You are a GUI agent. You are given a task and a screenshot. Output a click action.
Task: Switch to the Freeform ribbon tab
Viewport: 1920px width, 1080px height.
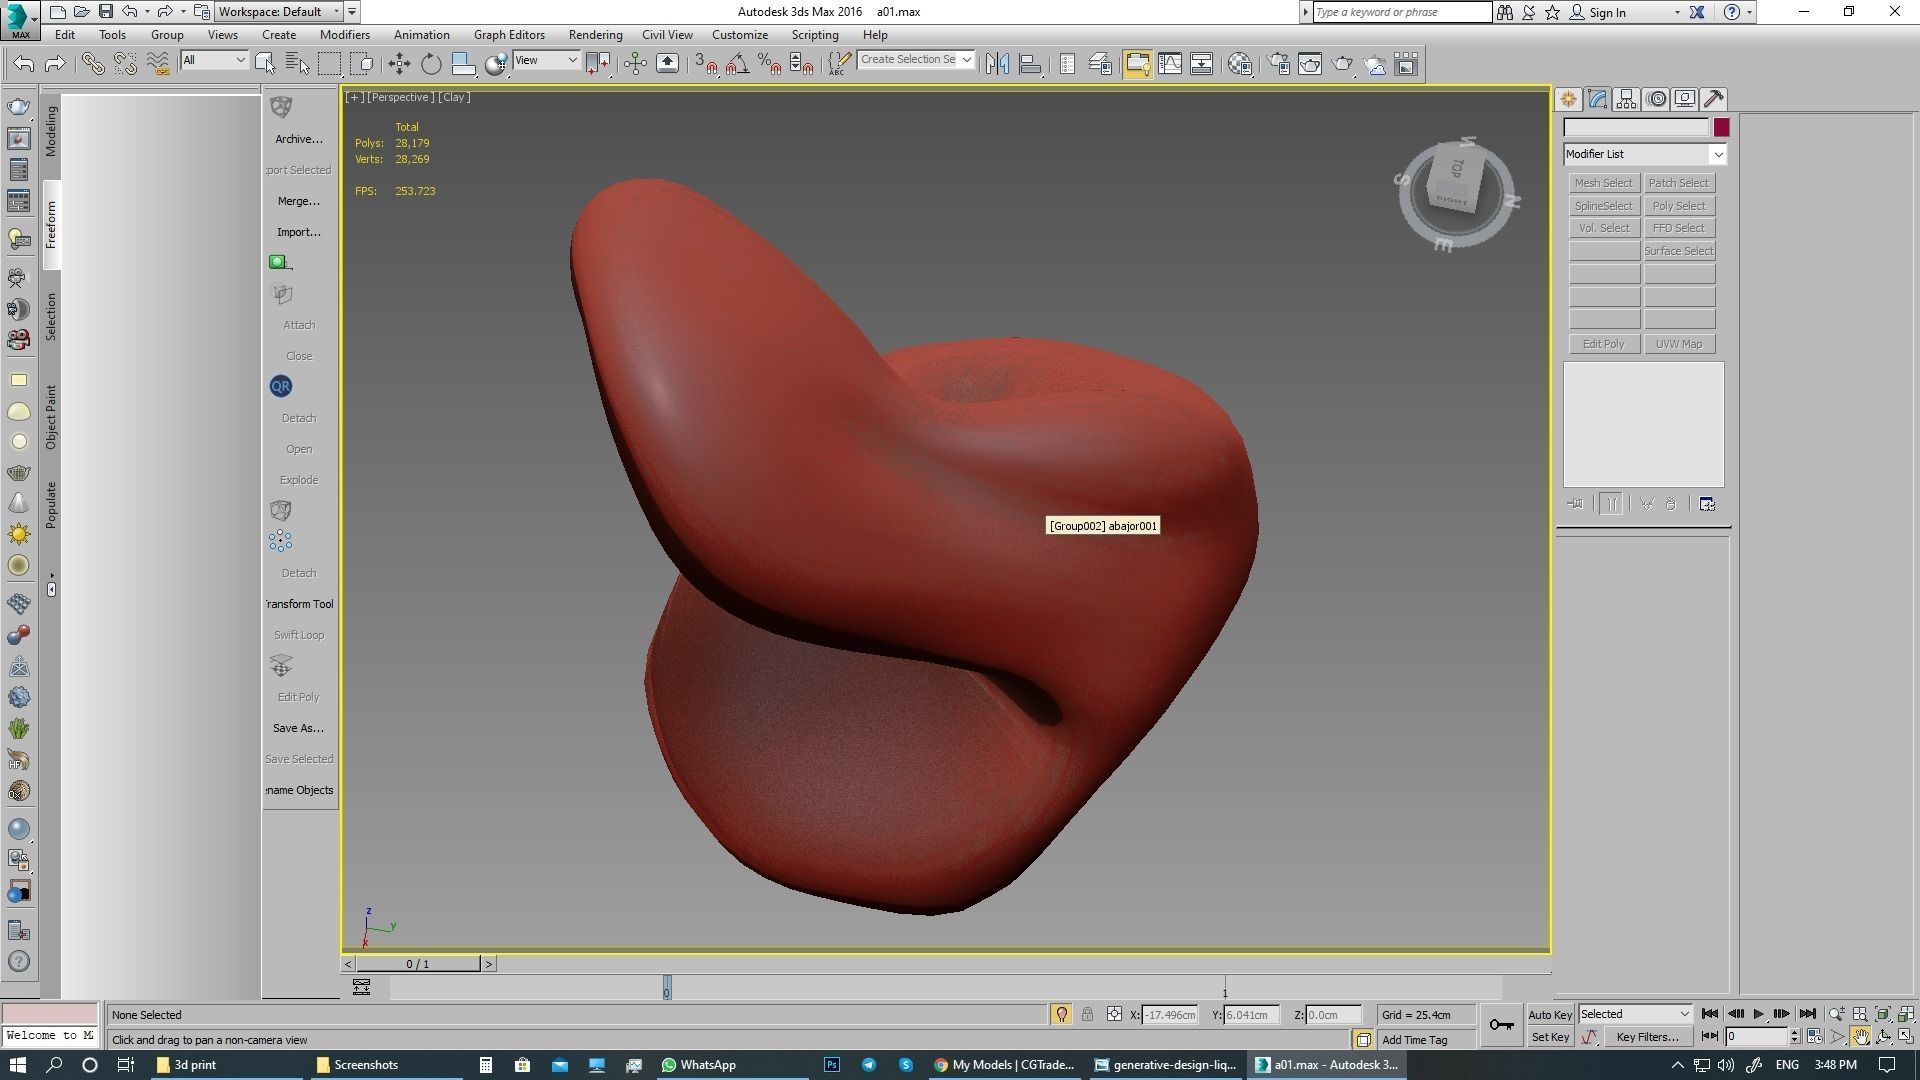point(51,225)
